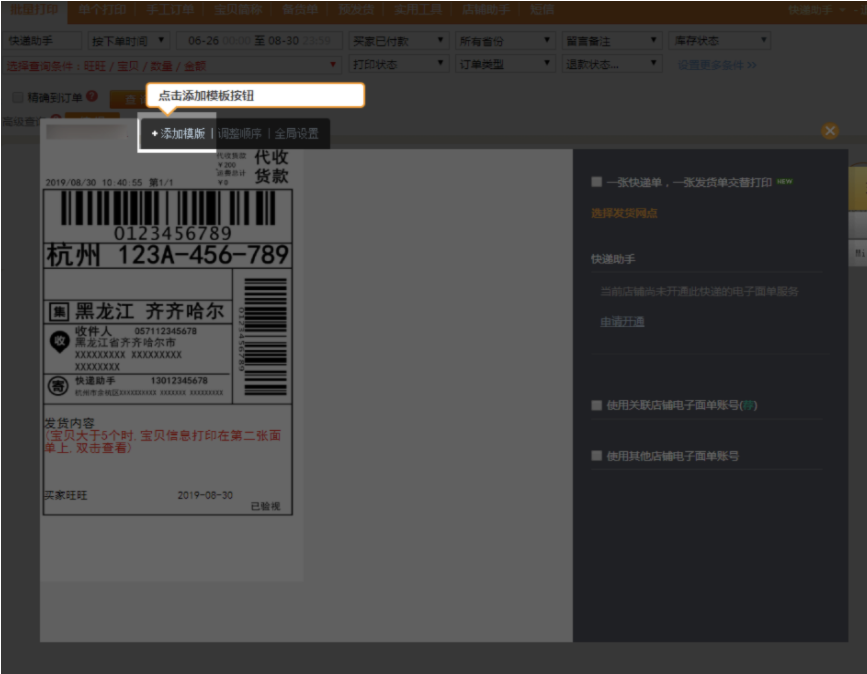Click 买家旺旺 text on waybill
867x674 pixels.
coord(66,495)
